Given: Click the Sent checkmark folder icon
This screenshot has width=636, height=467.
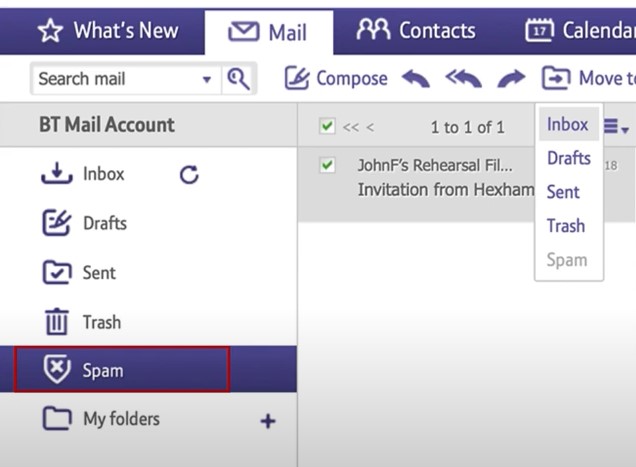Looking at the screenshot, I should tap(57, 272).
